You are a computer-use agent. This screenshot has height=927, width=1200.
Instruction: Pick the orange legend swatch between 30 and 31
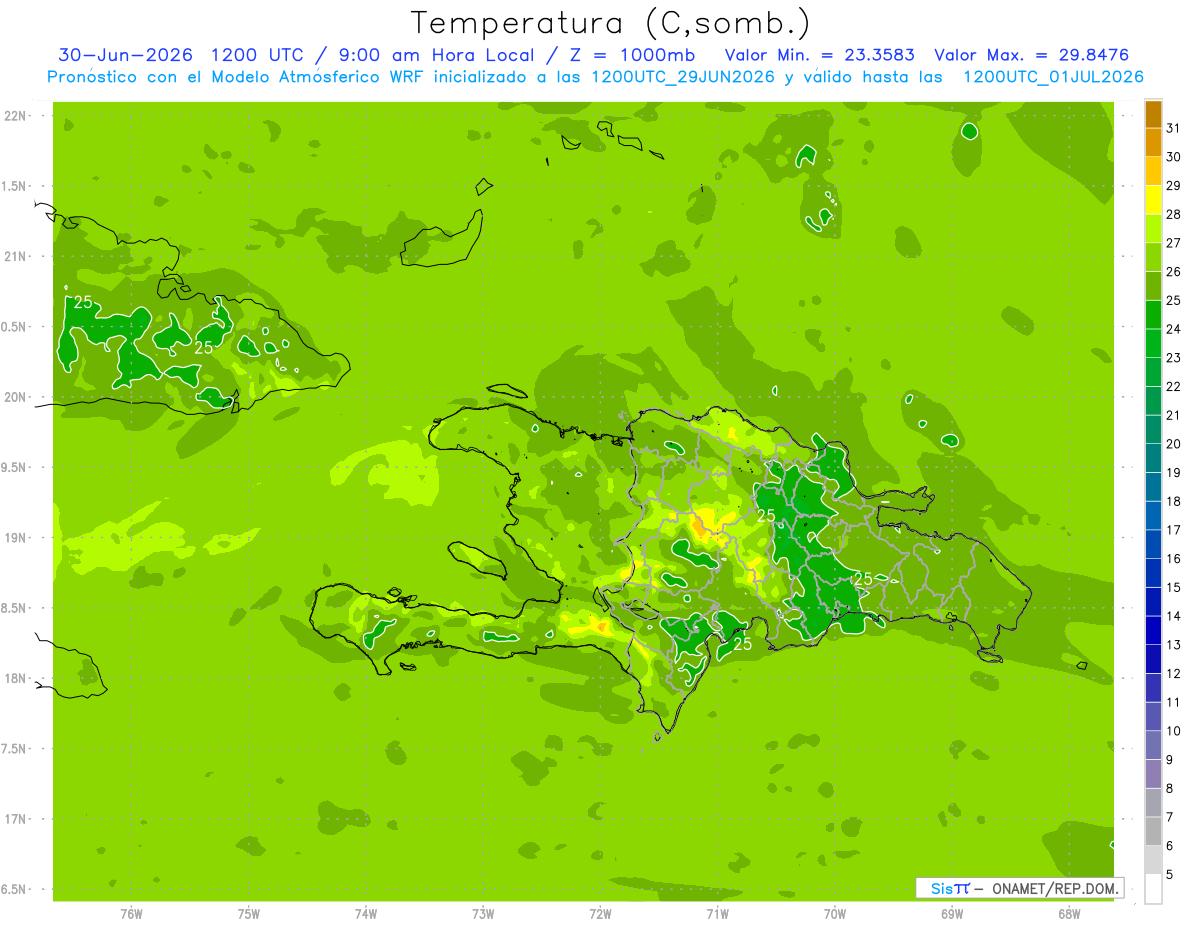[1153, 143]
